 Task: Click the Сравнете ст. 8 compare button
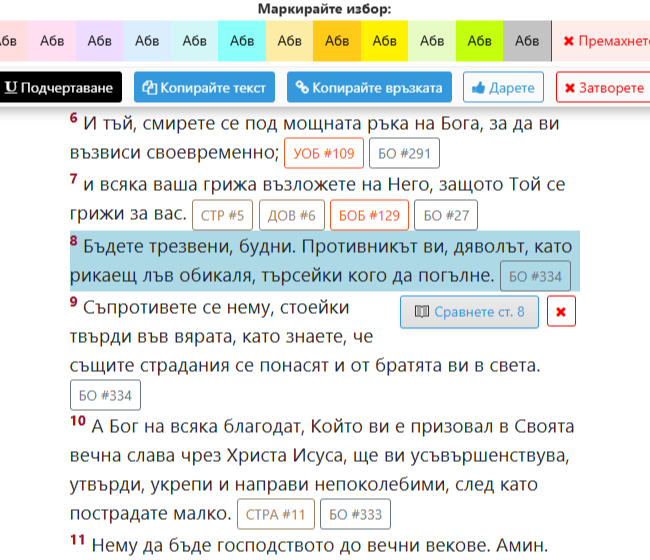469,312
